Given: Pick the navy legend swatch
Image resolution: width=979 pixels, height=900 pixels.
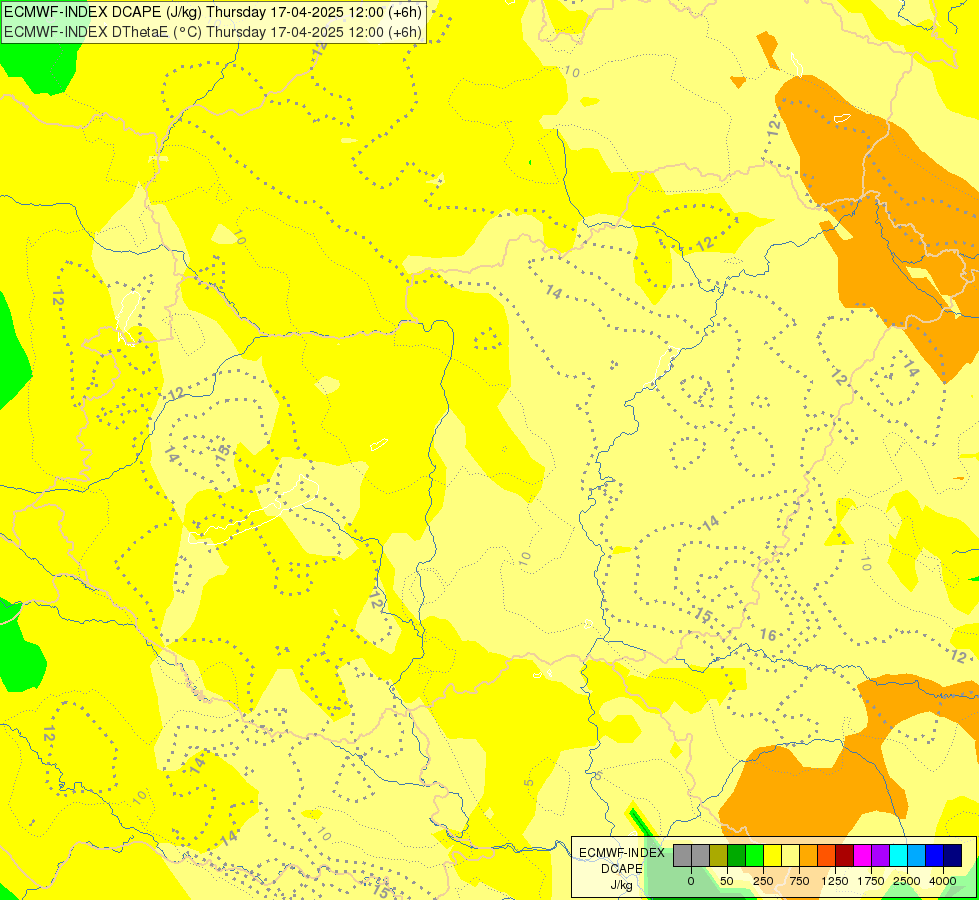Looking at the screenshot, I should click(x=953, y=856).
